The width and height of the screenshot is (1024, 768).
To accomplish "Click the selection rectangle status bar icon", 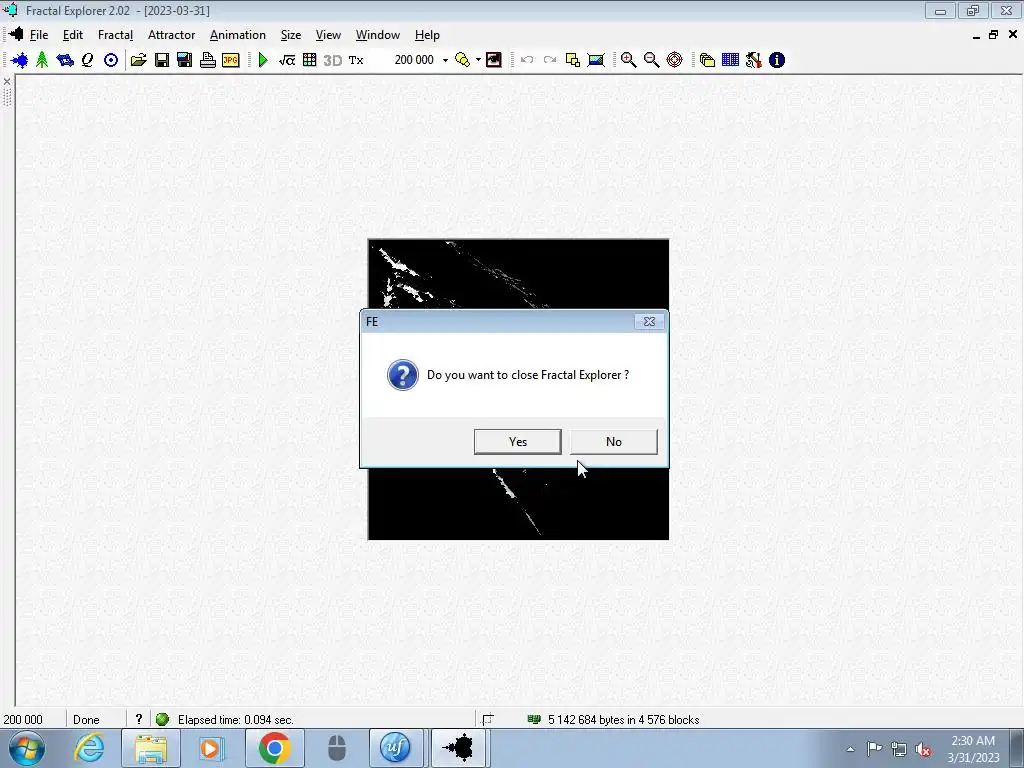I will click(x=487, y=720).
